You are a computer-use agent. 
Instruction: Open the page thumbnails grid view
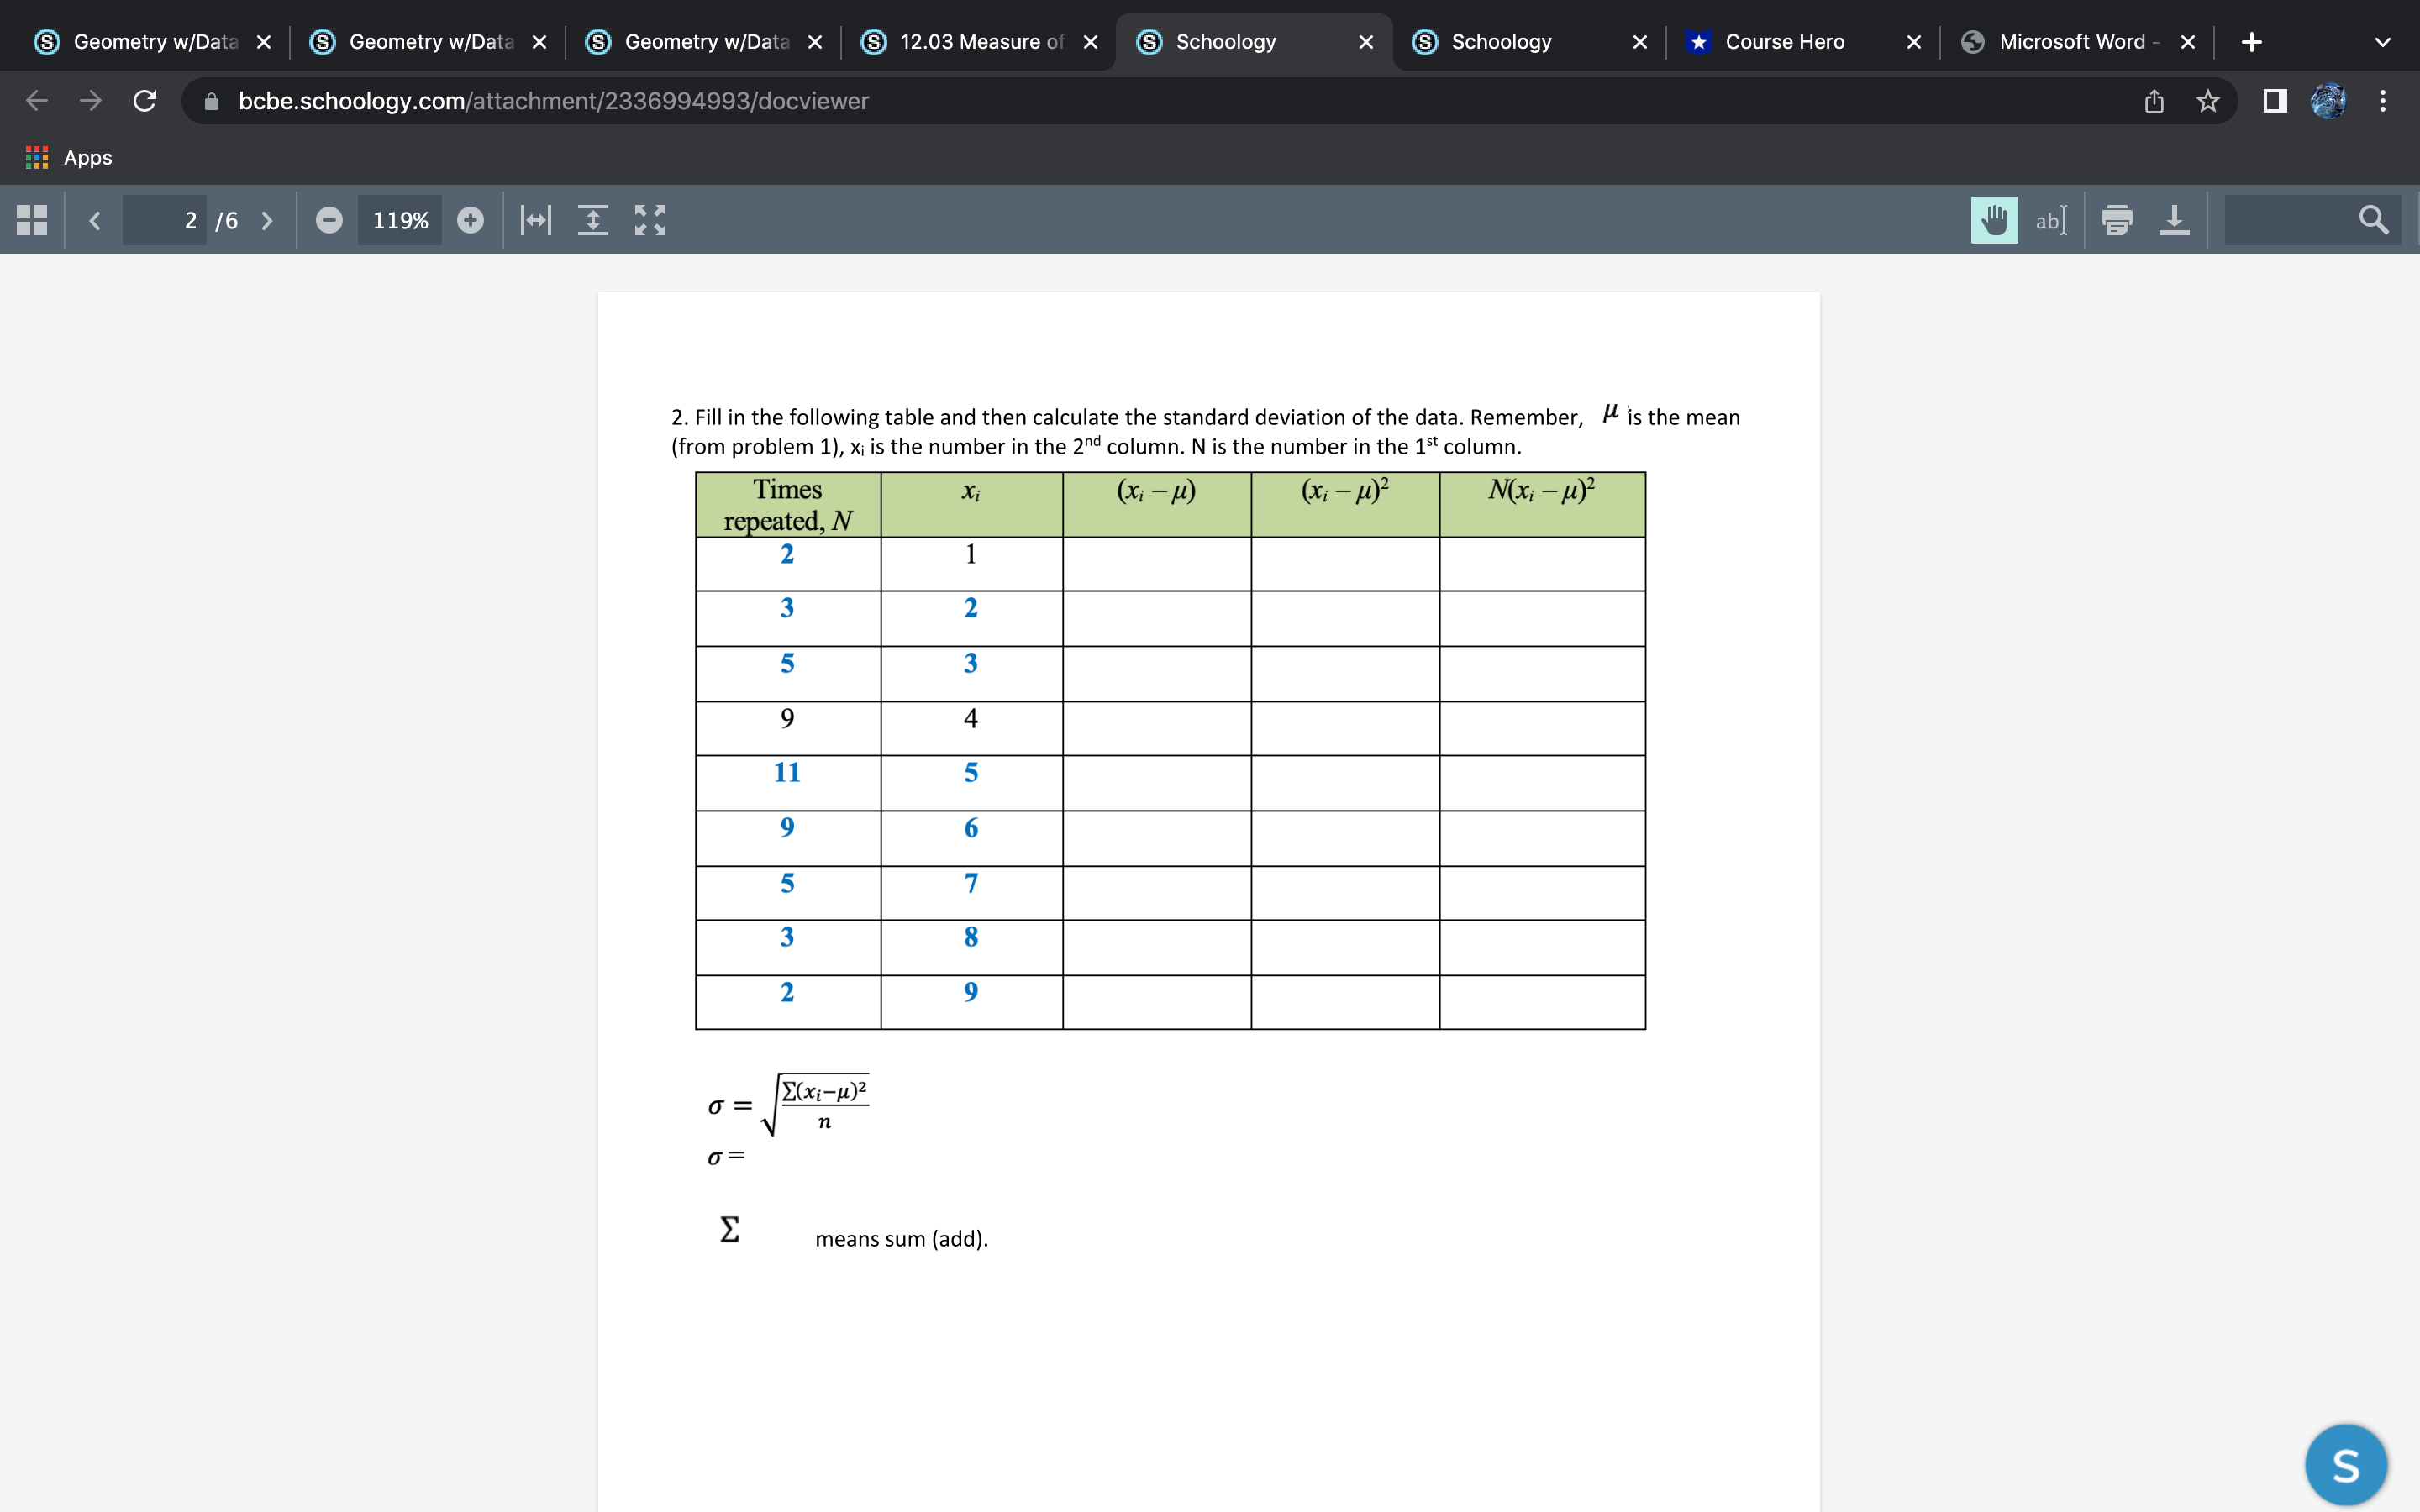(30, 220)
